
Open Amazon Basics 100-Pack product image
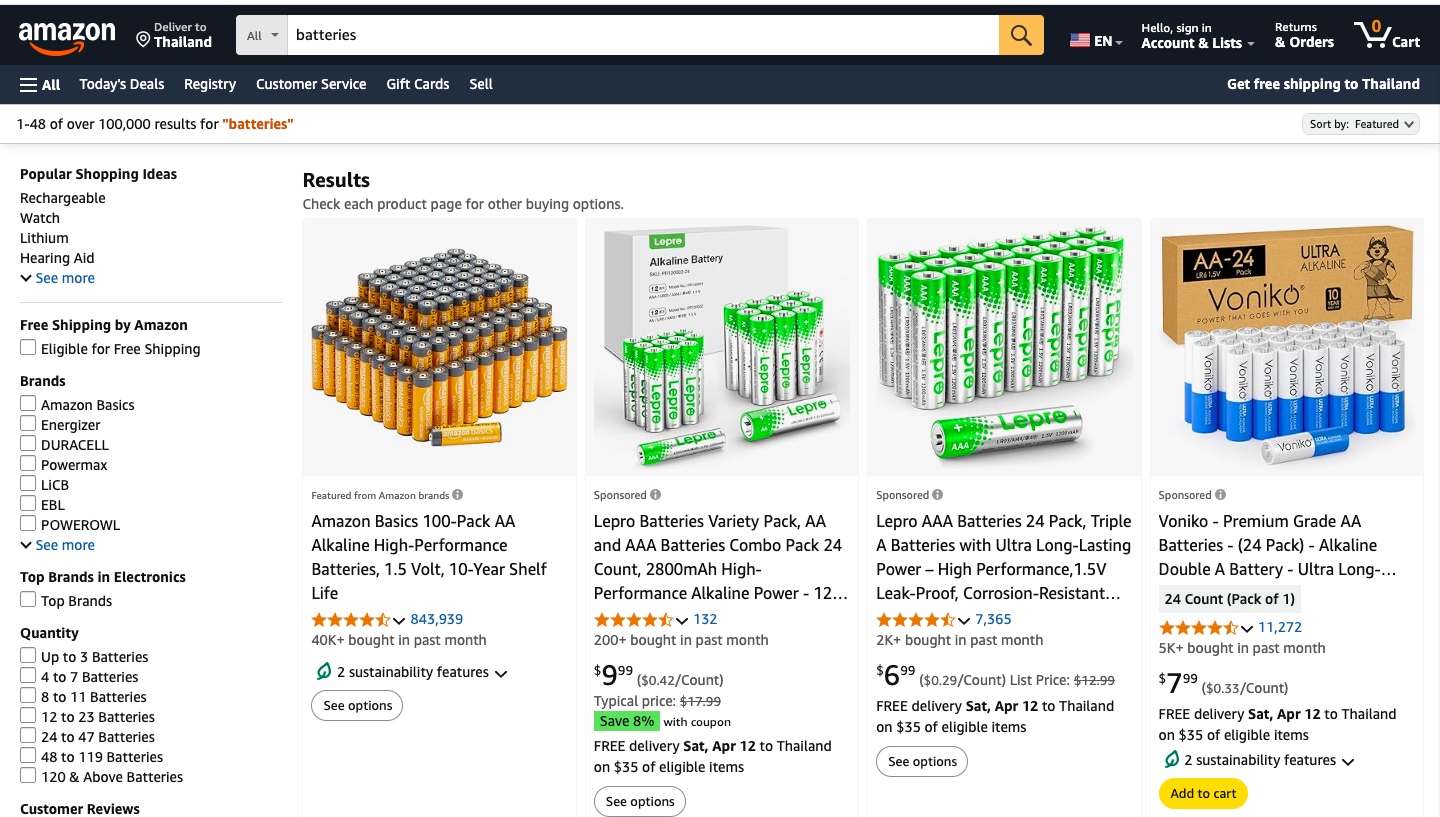coord(440,347)
